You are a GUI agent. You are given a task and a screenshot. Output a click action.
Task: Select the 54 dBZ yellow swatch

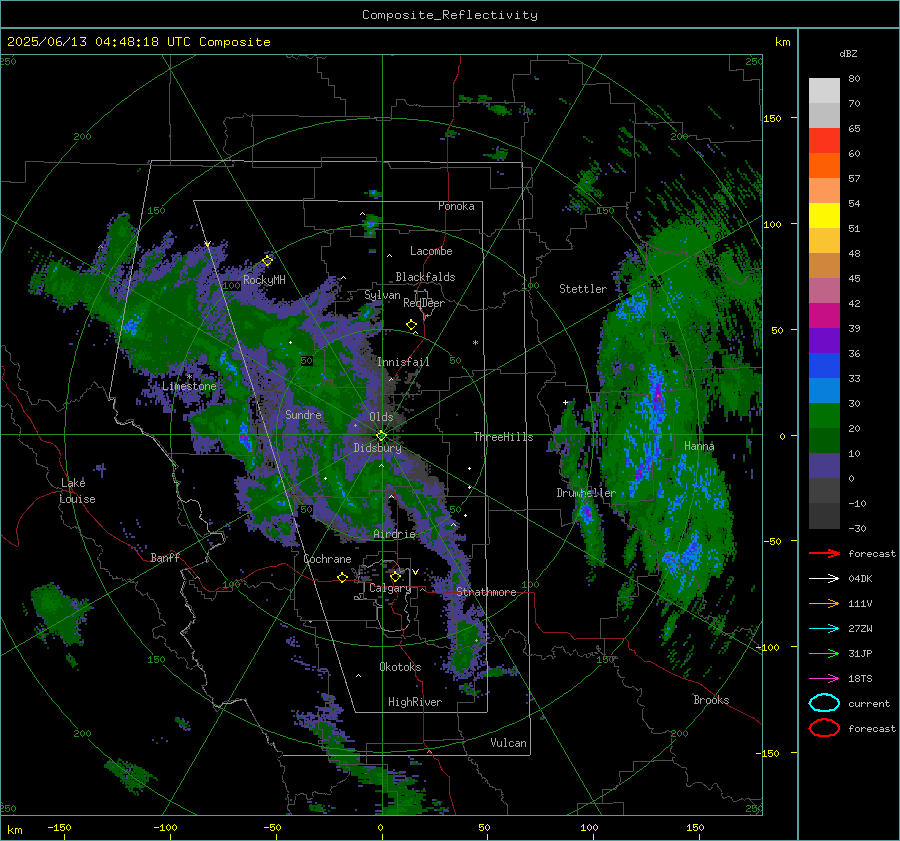[824, 215]
